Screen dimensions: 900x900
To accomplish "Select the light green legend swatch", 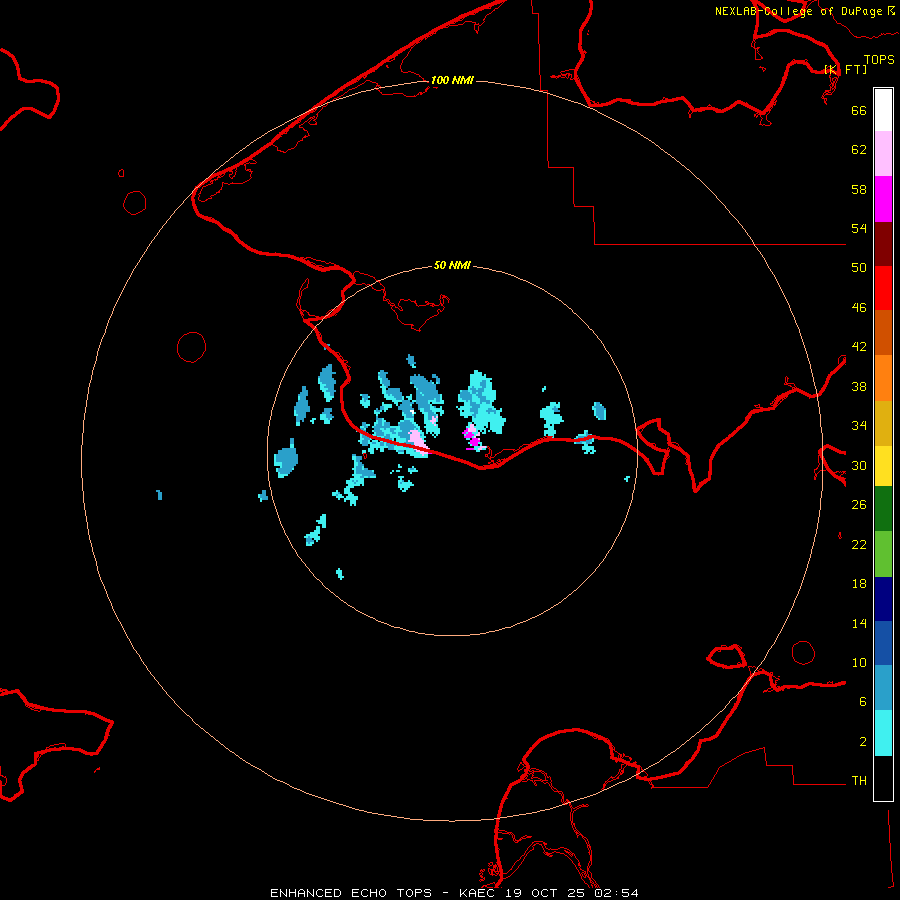I will coord(883,554).
